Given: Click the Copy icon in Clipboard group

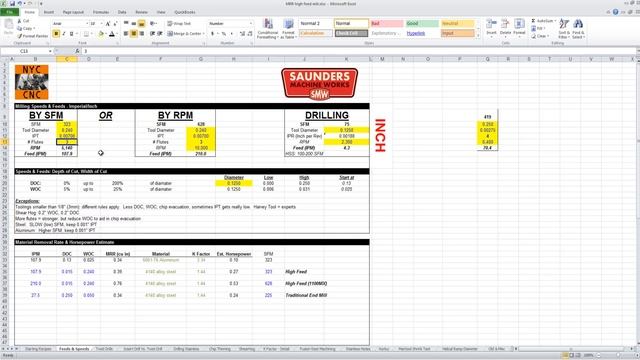Looking at the screenshot, I should tap(20, 29).
